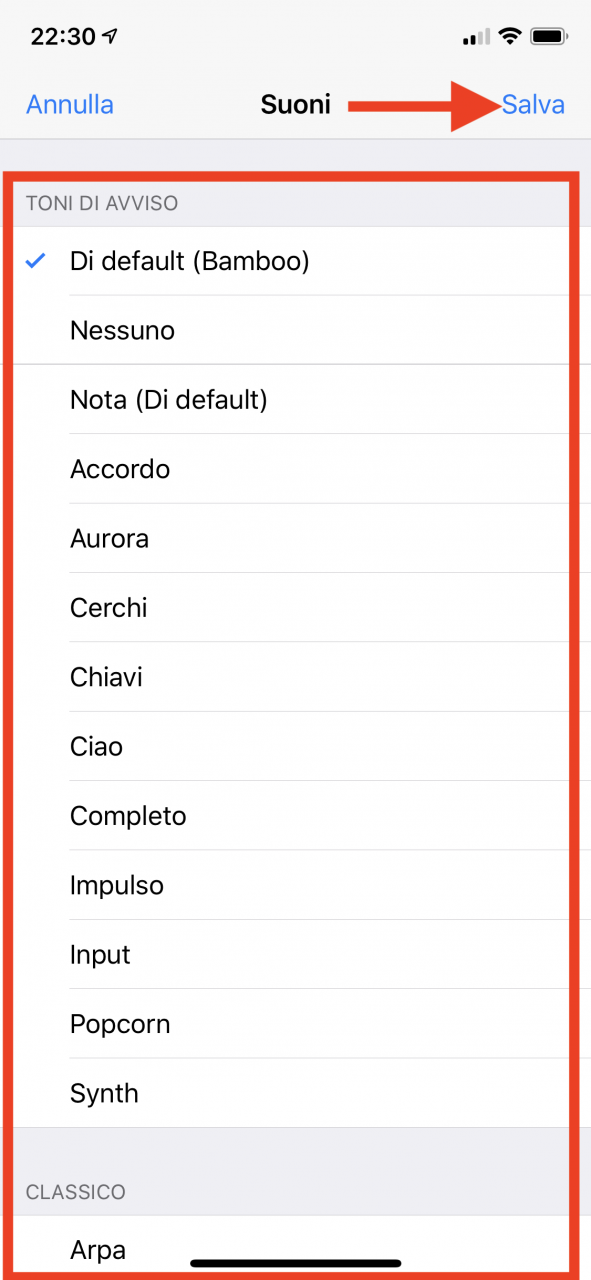Tap the cellular signal bars icon
This screenshot has width=591, height=1280.
pyautogui.click(x=476, y=38)
